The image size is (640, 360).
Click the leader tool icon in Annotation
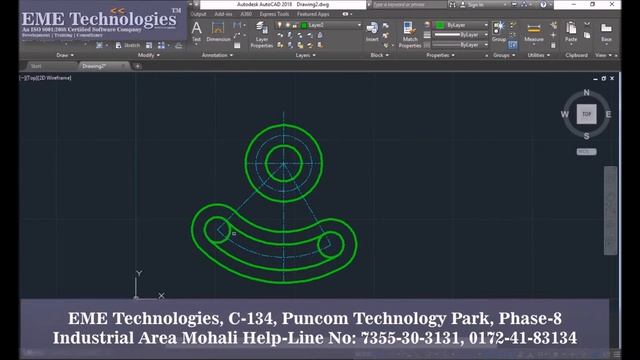click(237, 36)
